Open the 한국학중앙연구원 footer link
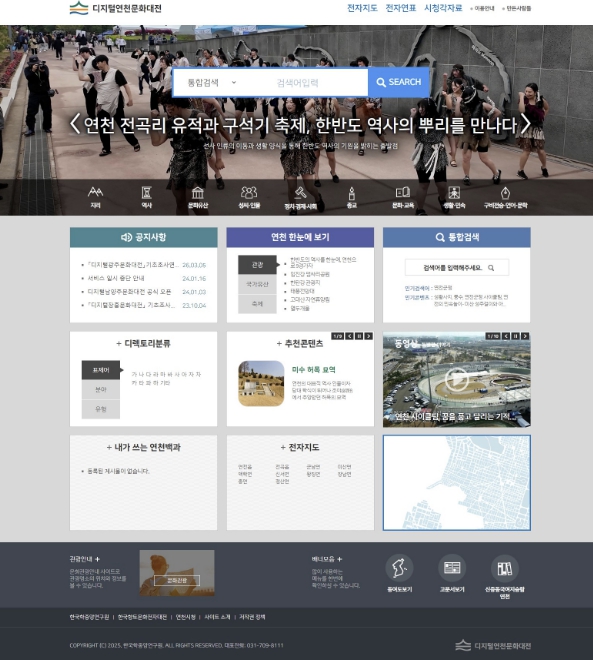The width and height of the screenshot is (593, 660). coord(89,617)
